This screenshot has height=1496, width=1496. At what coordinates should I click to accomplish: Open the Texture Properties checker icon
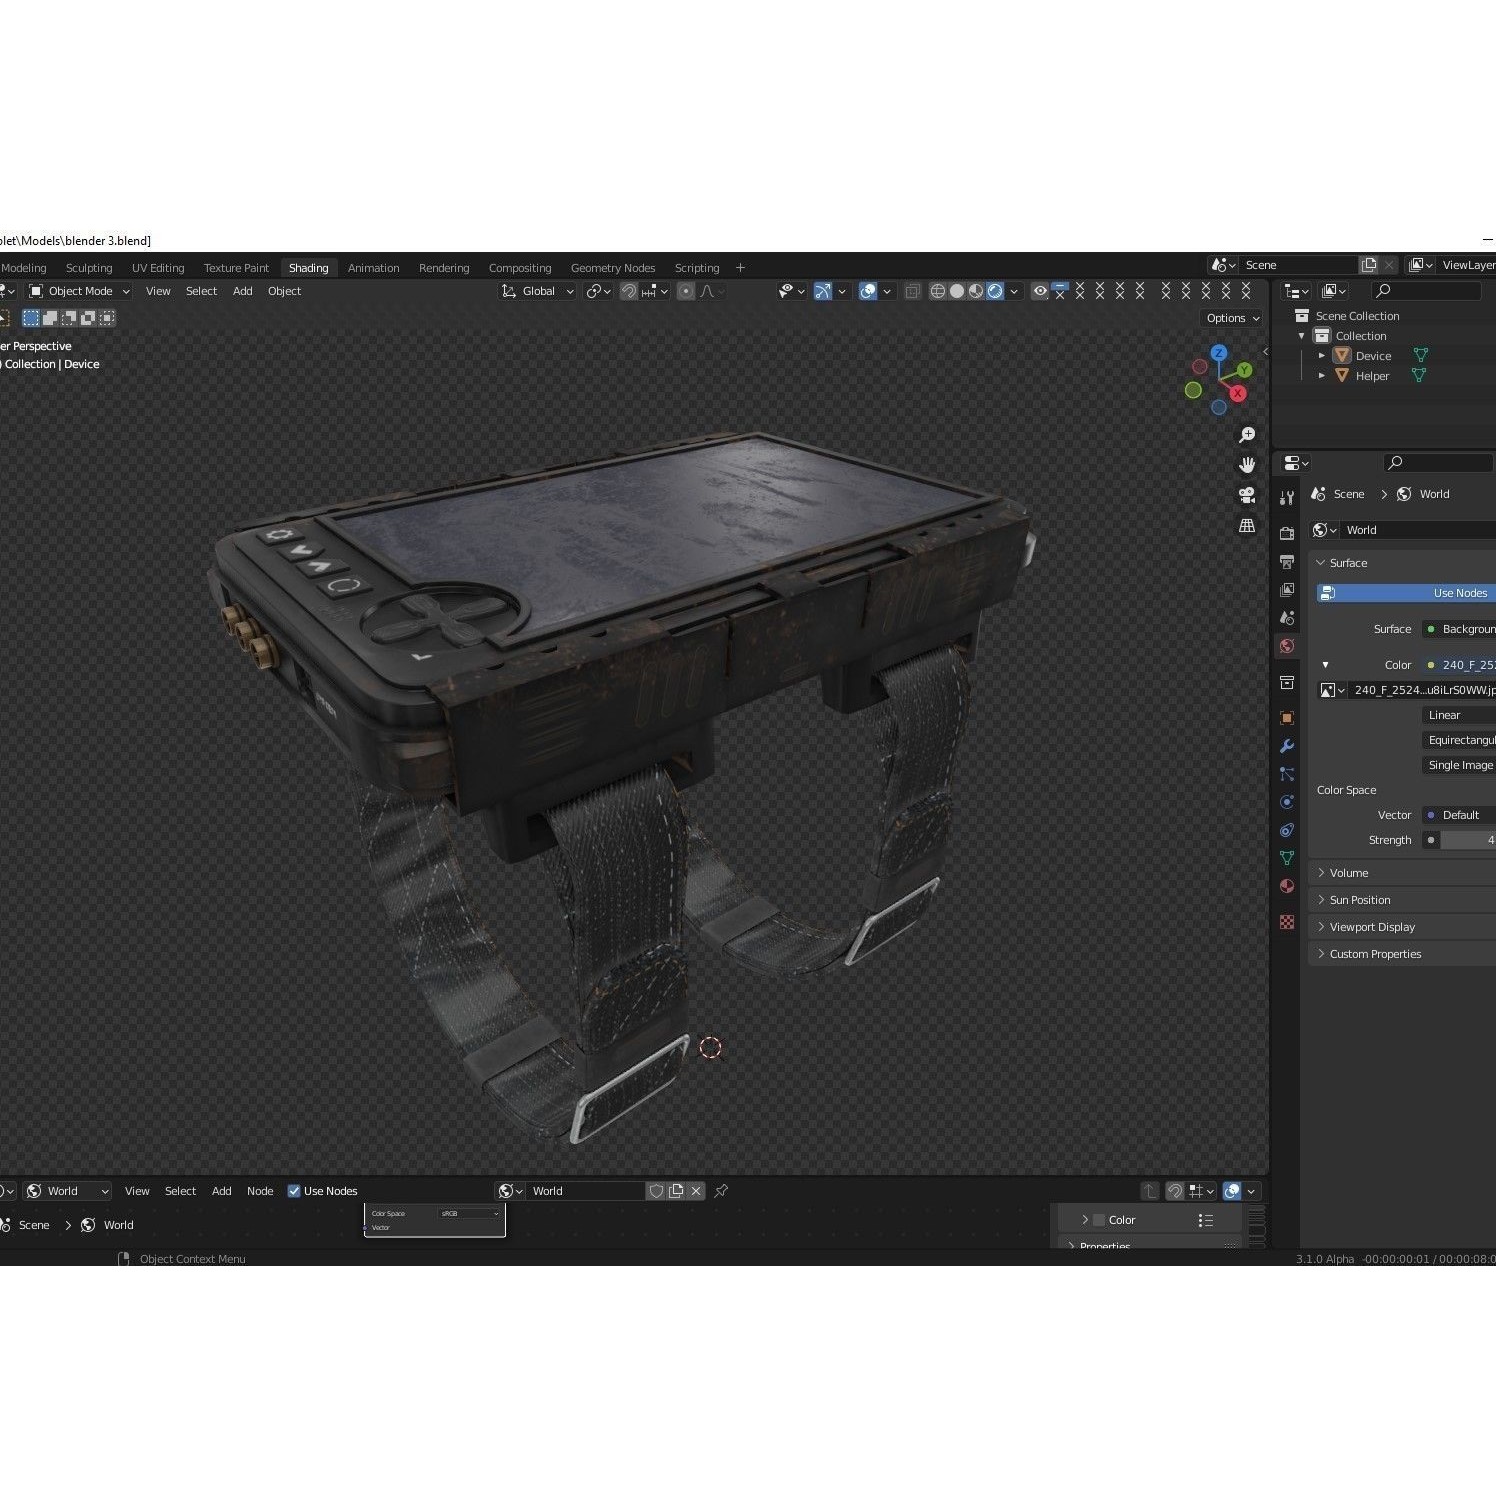click(x=1287, y=923)
